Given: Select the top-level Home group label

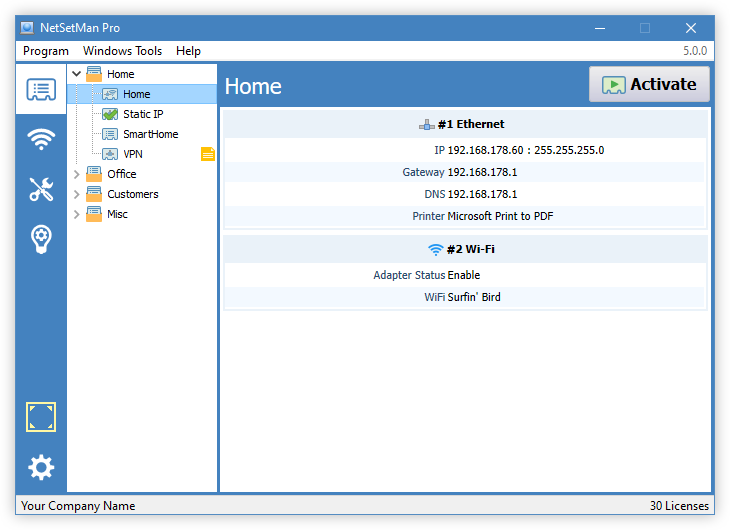Looking at the screenshot, I should pyautogui.click(x=121, y=74).
